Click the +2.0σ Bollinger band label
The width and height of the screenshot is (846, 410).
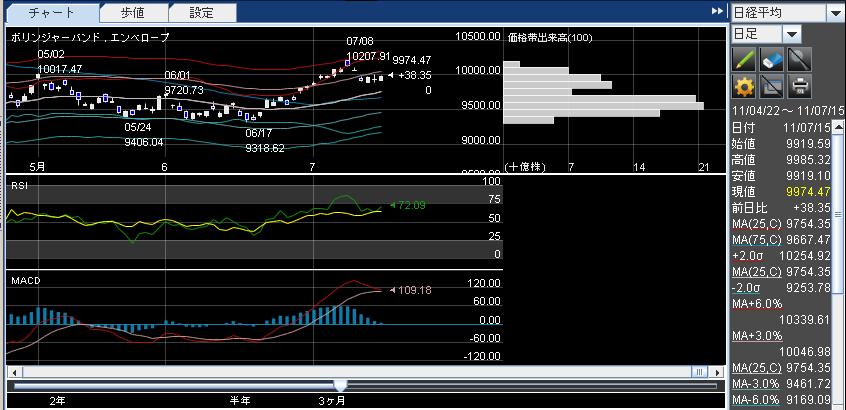[749, 256]
